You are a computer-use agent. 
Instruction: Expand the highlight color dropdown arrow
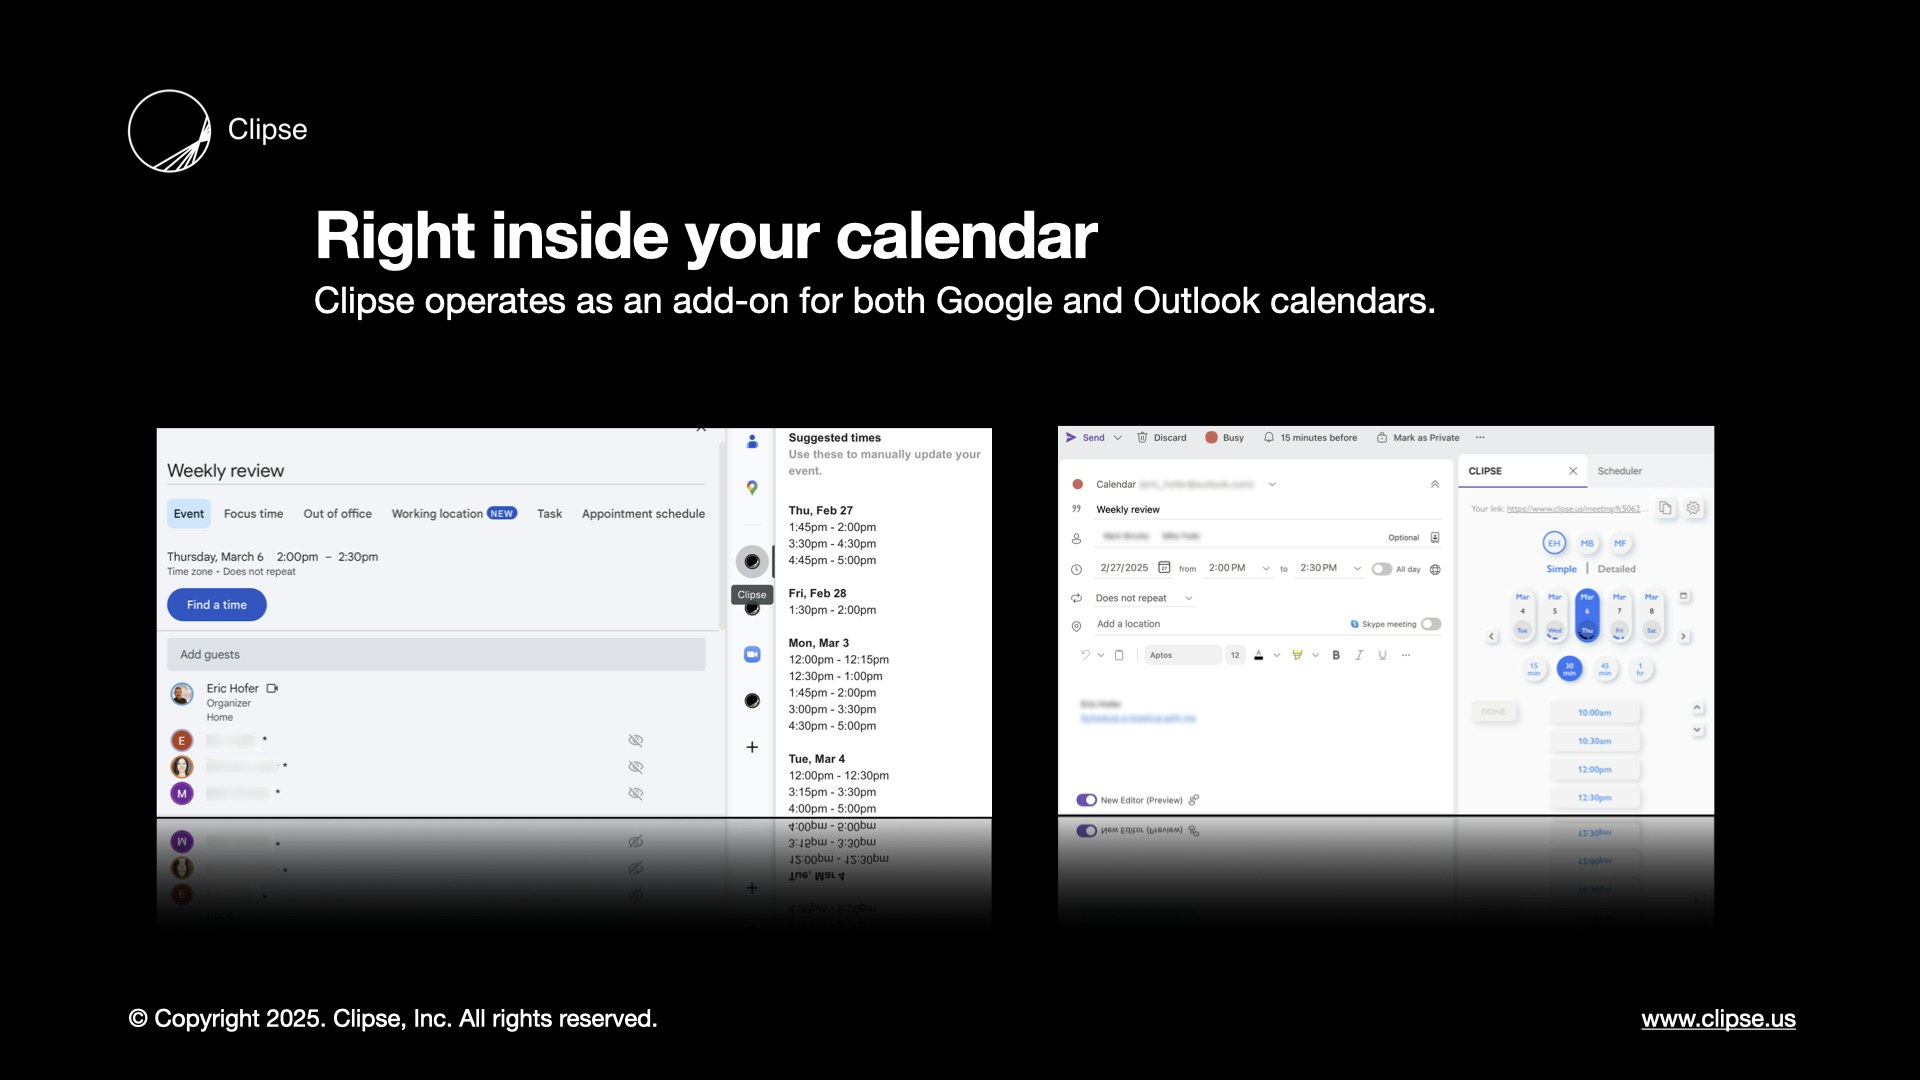(1315, 655)
